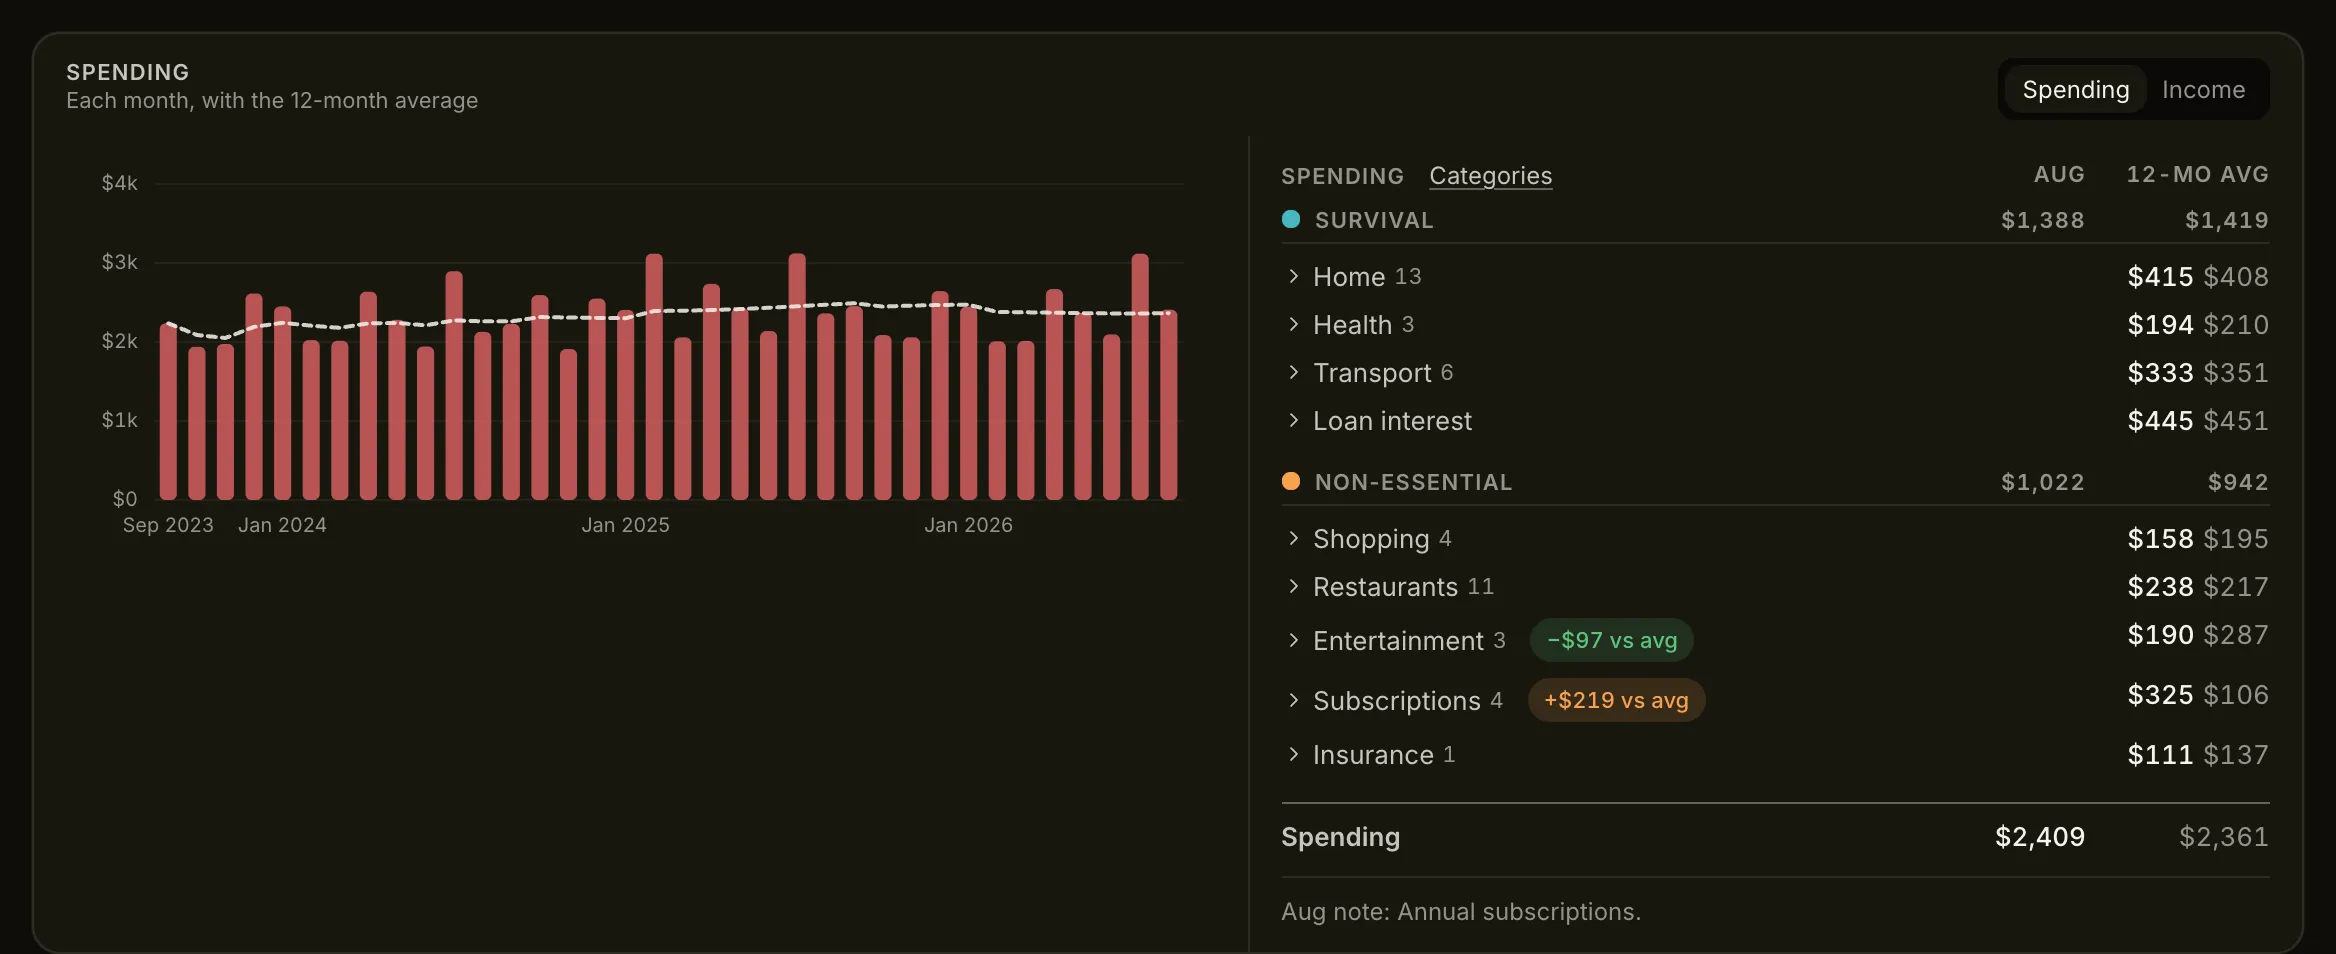Click the Non-Essential $1,022 August subtotal
The image size is (2336, 954).
coord(2042,482)
